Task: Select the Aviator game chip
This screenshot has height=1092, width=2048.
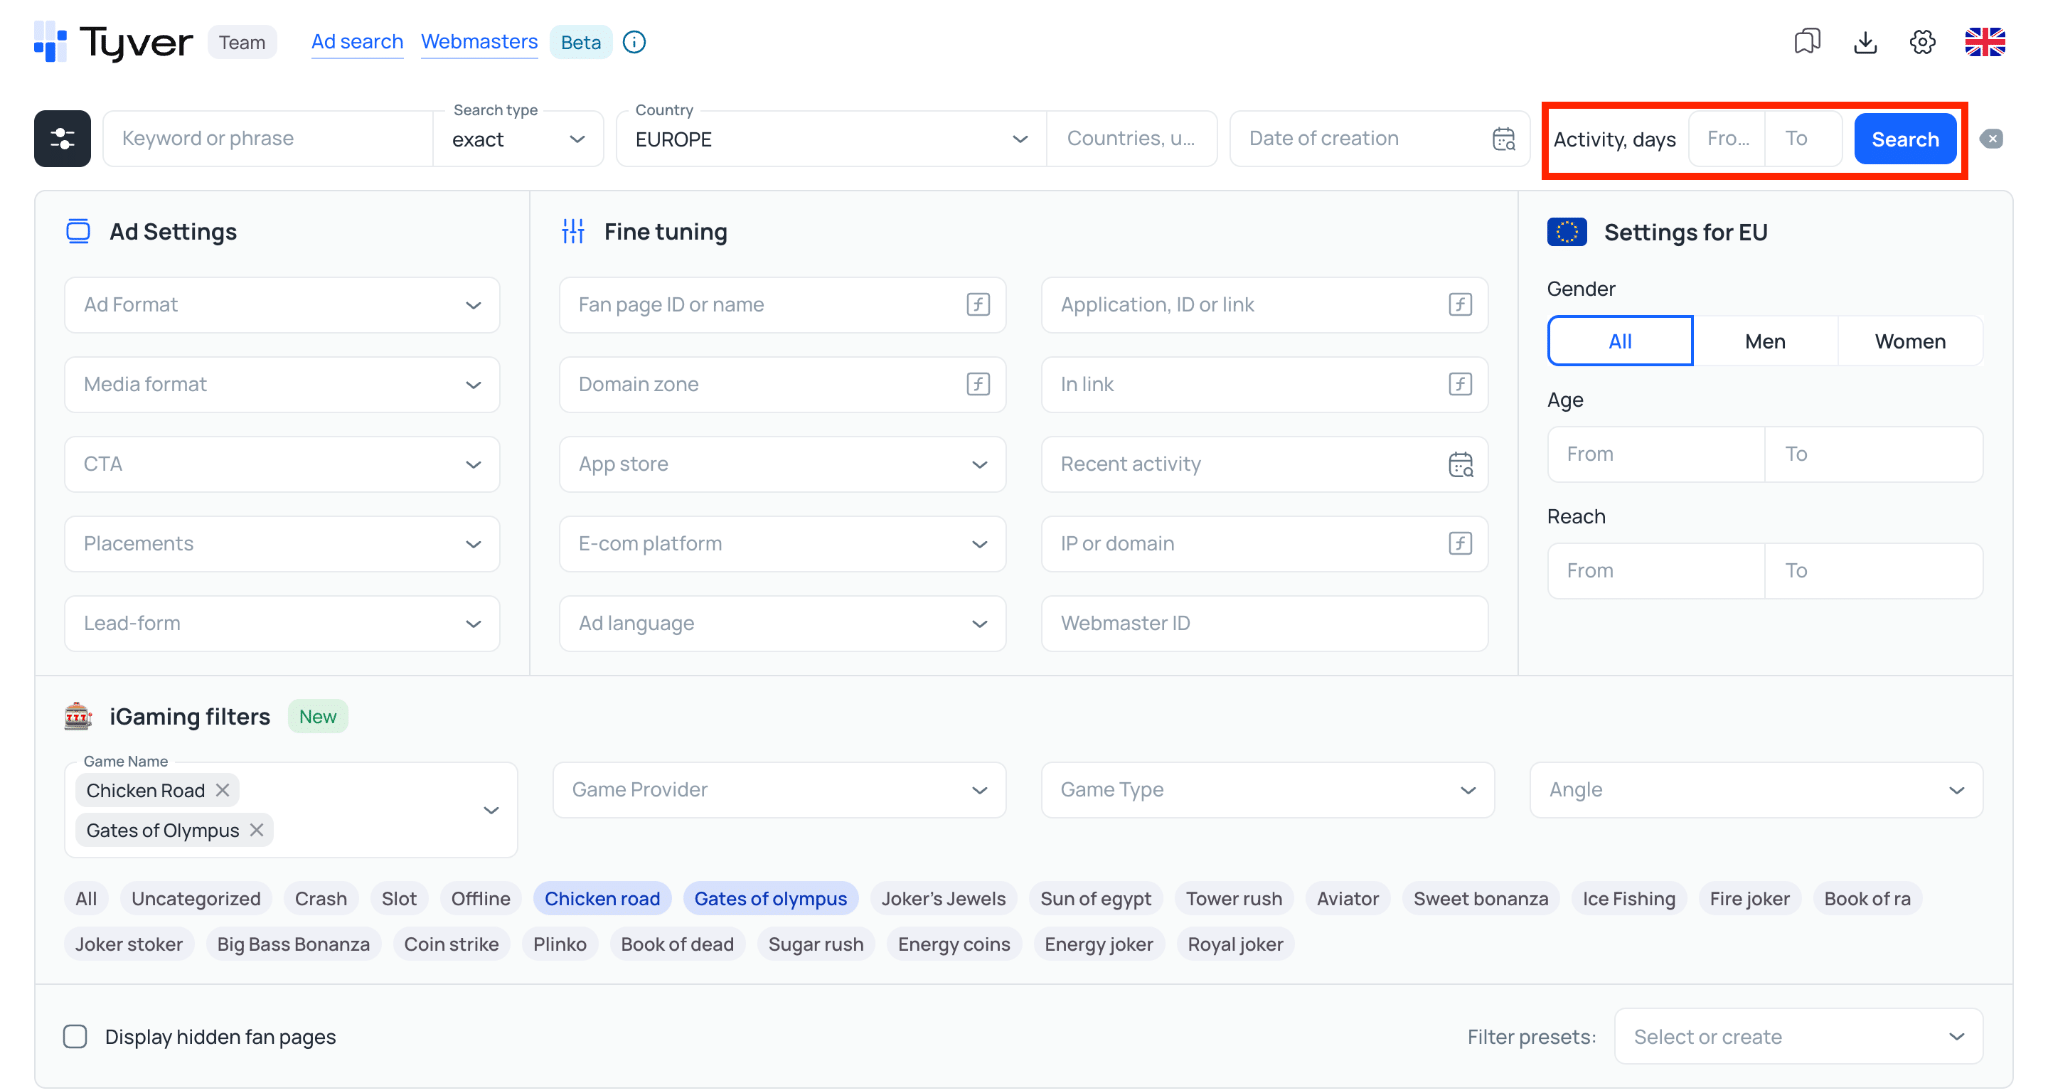Action: [x=1347, y=898]
